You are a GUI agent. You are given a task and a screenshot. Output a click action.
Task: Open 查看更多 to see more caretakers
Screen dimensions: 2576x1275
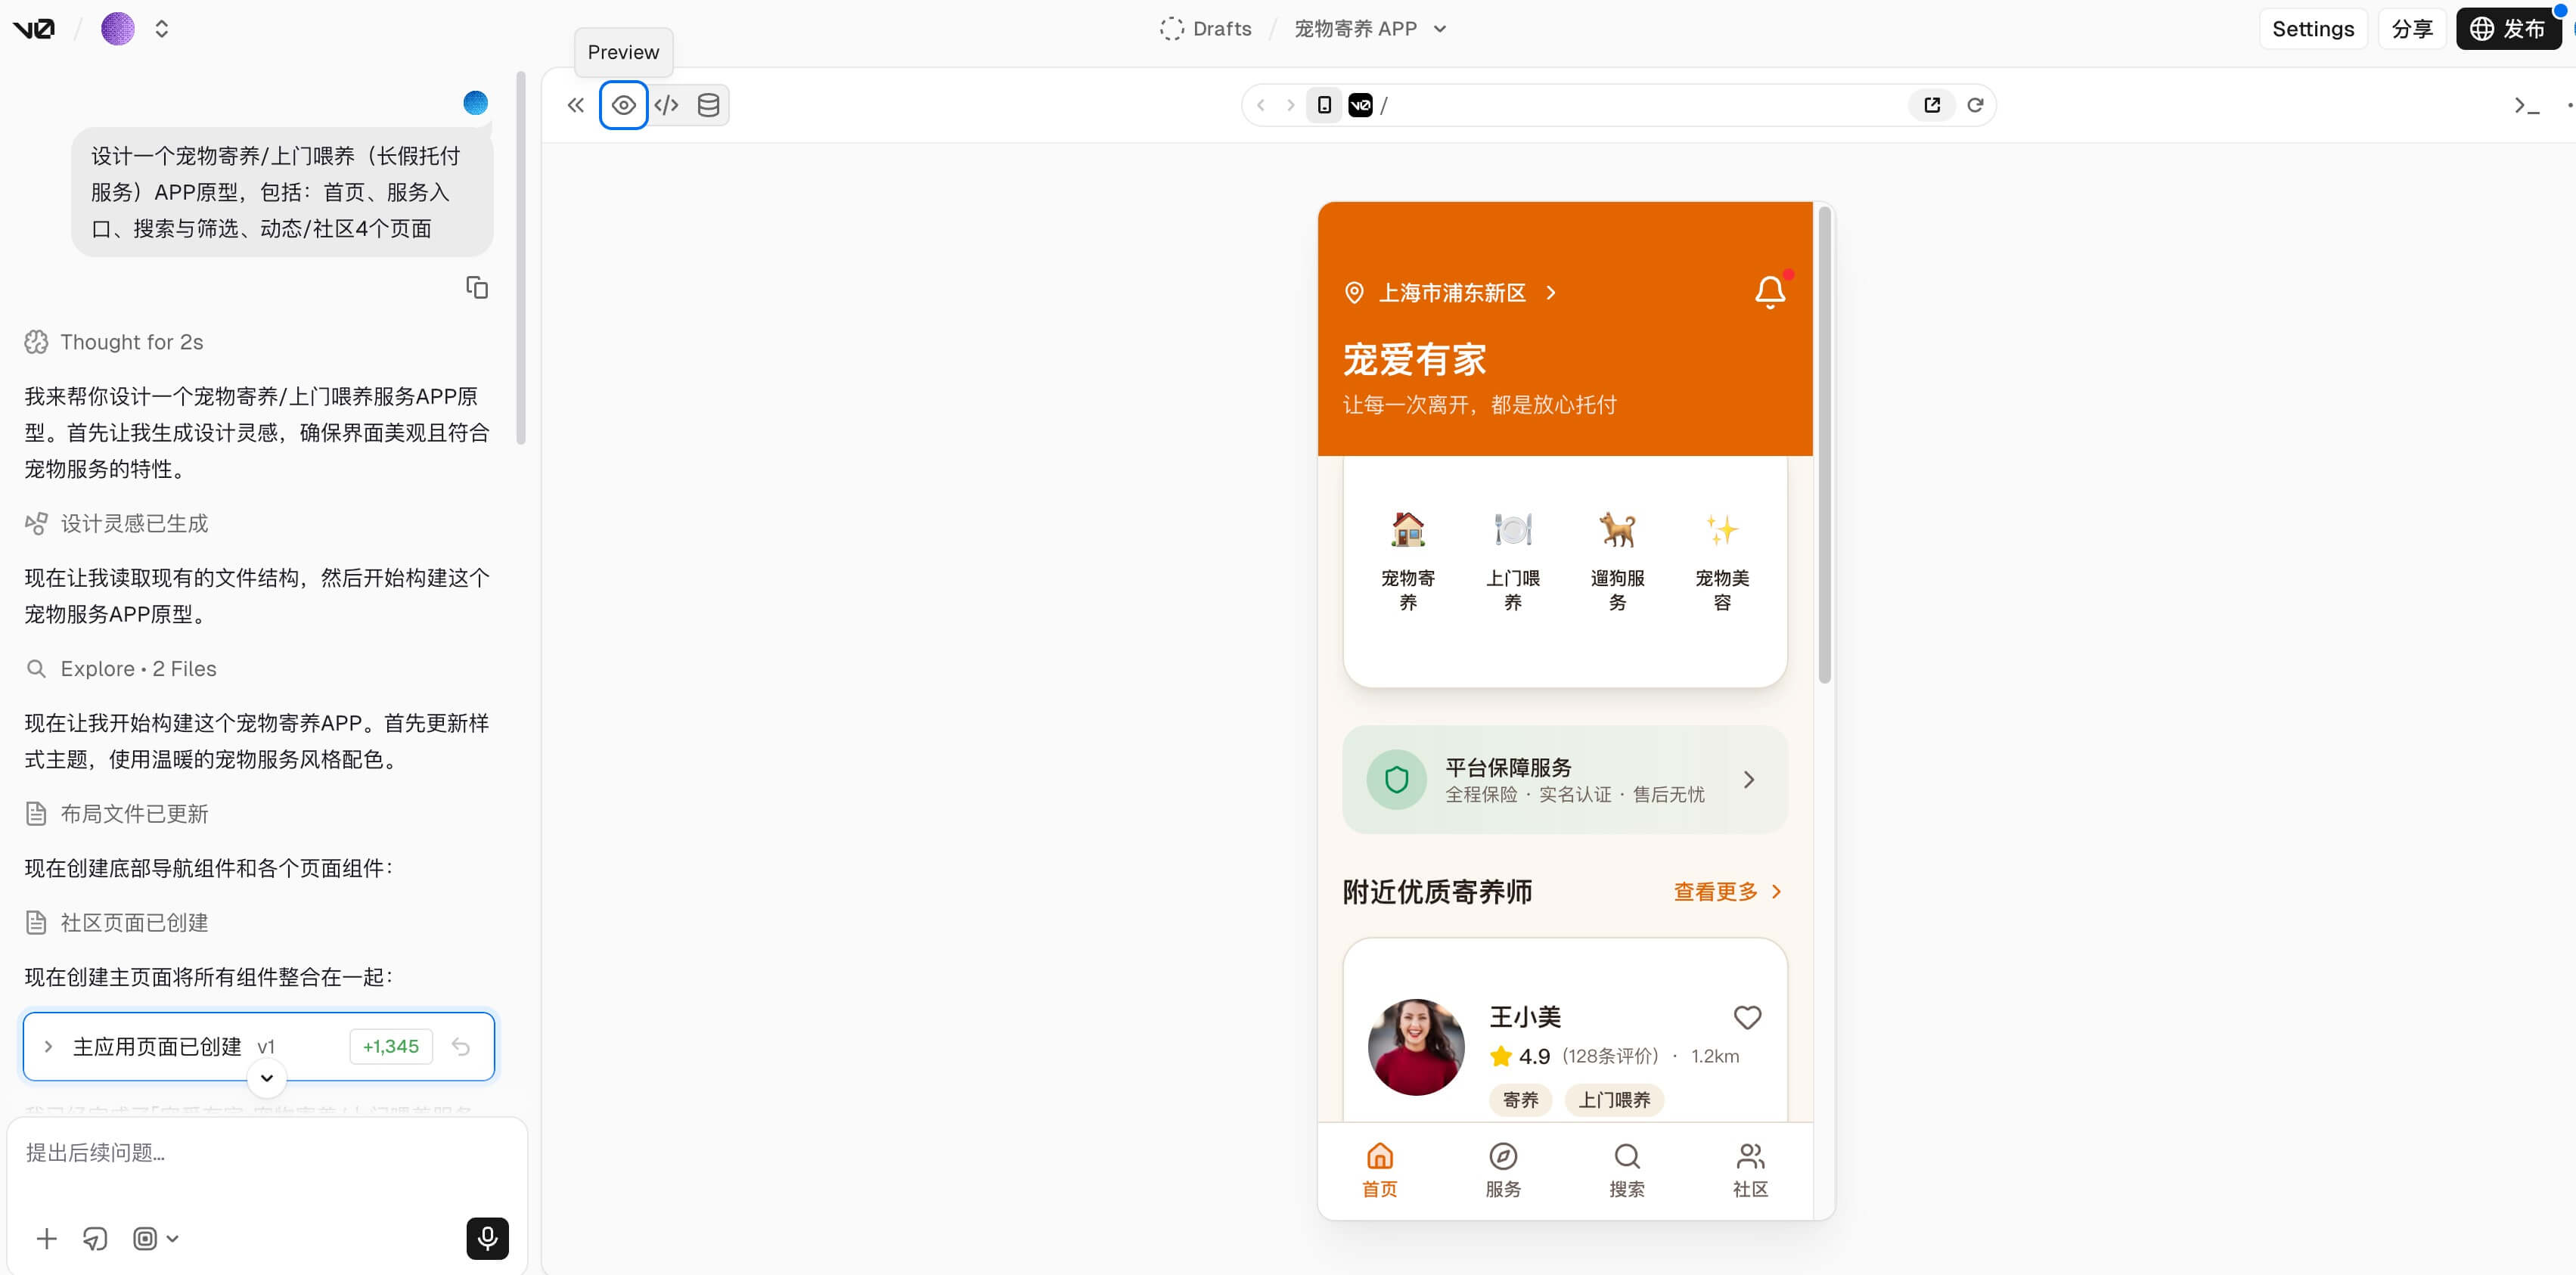pos(1716,892)
